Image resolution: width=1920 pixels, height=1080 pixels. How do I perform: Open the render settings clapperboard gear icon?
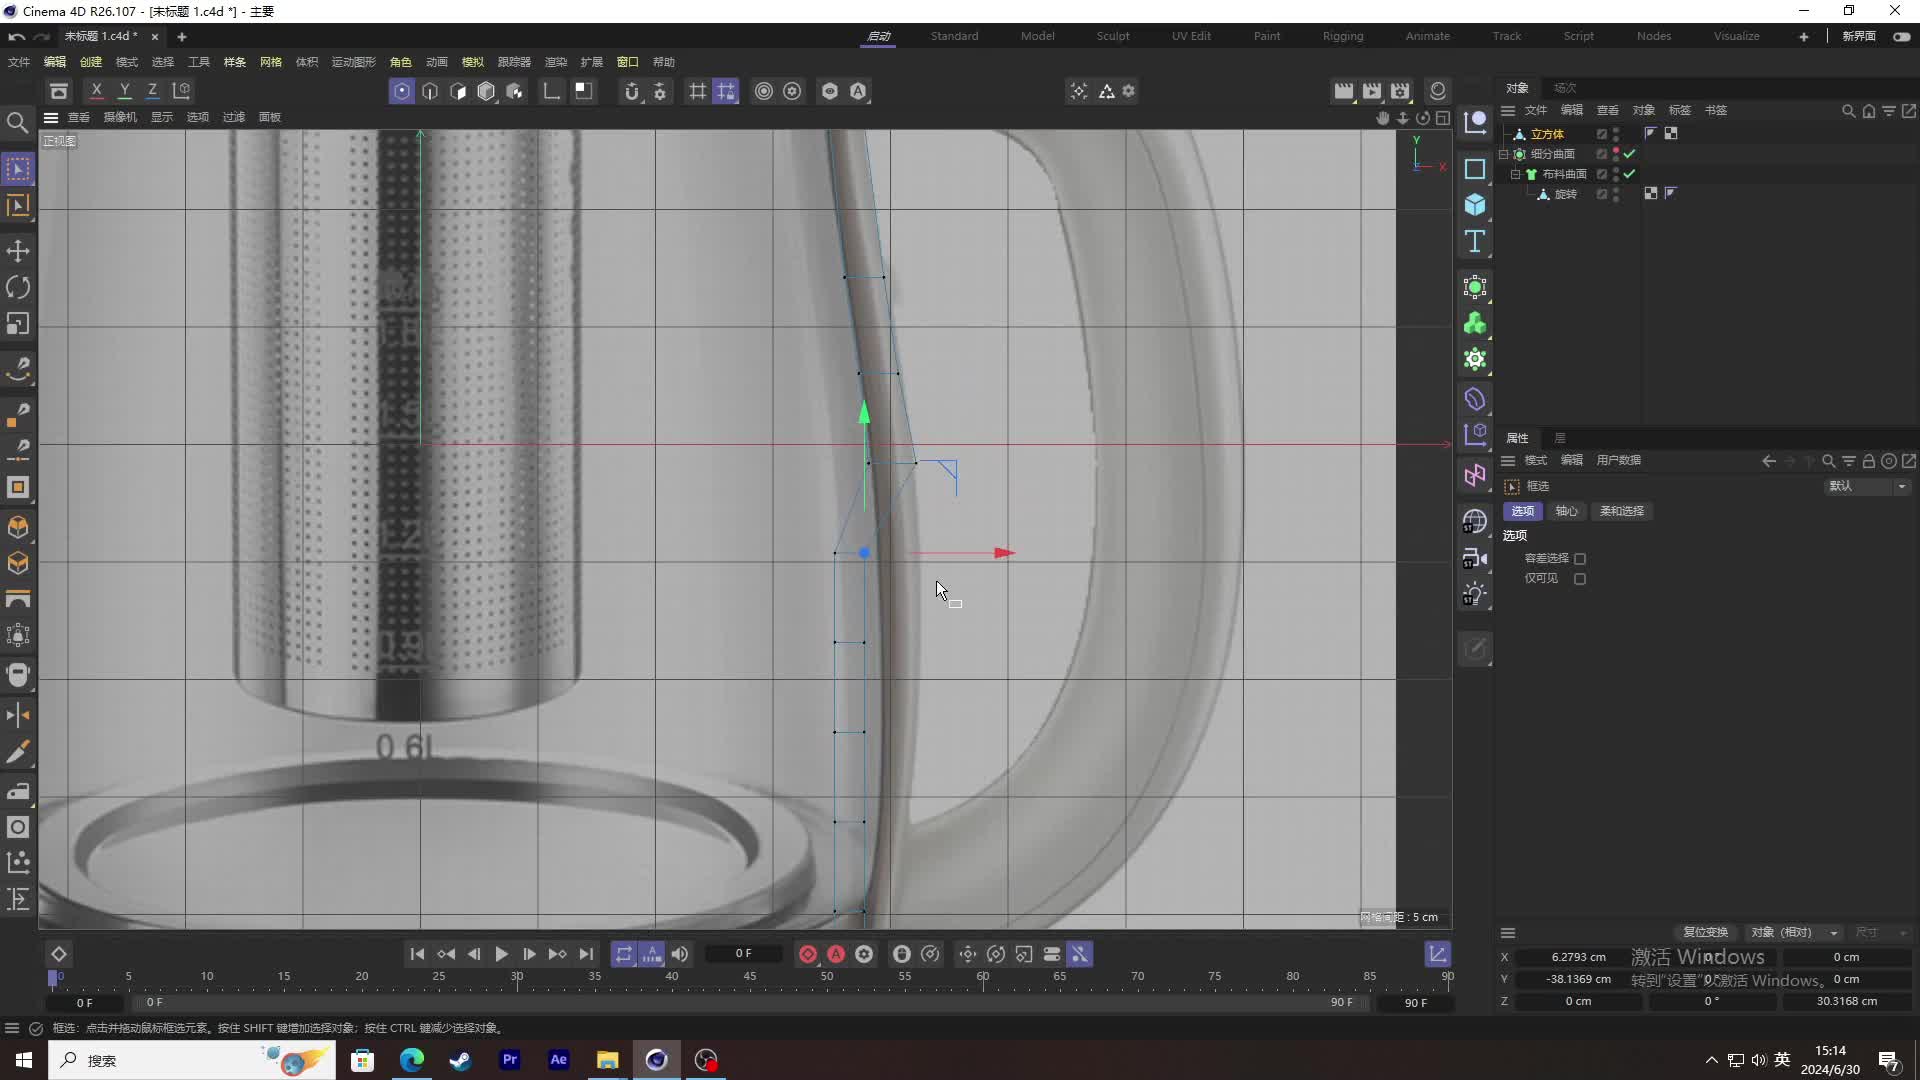tap(1400, 91)
